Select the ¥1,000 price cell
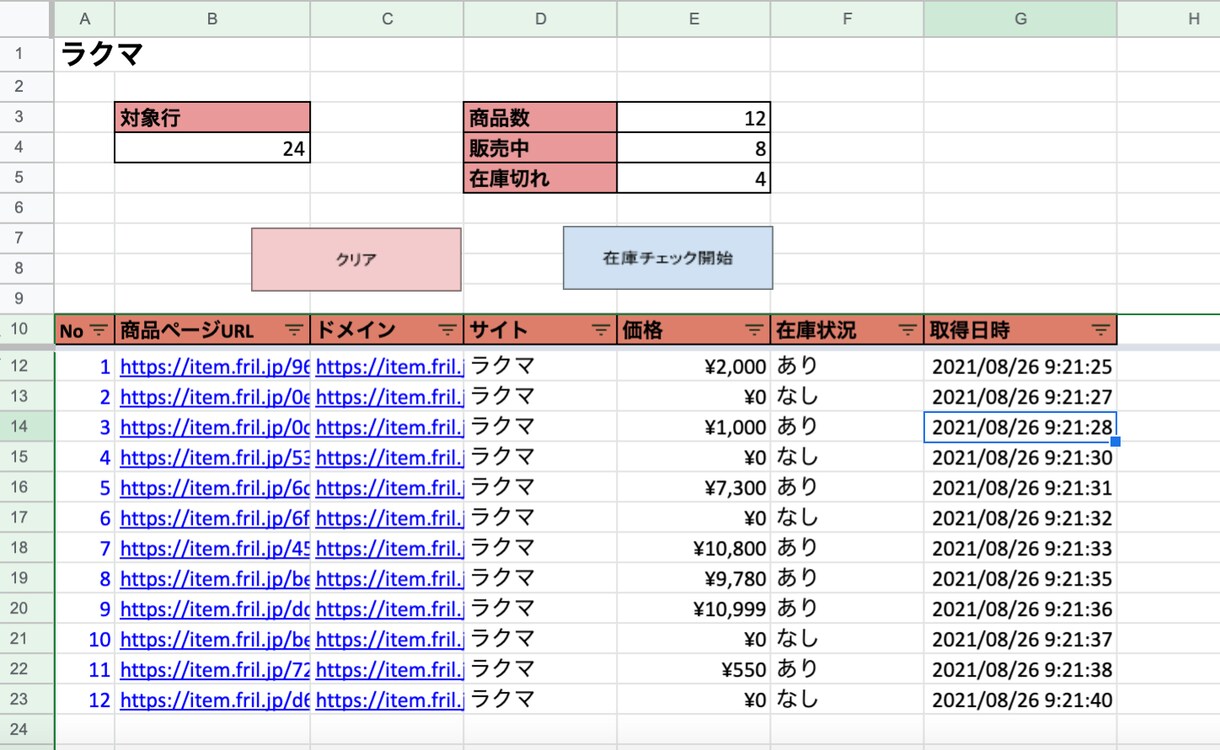Screen dimensions: 1220x750 (x=694, y=427)
